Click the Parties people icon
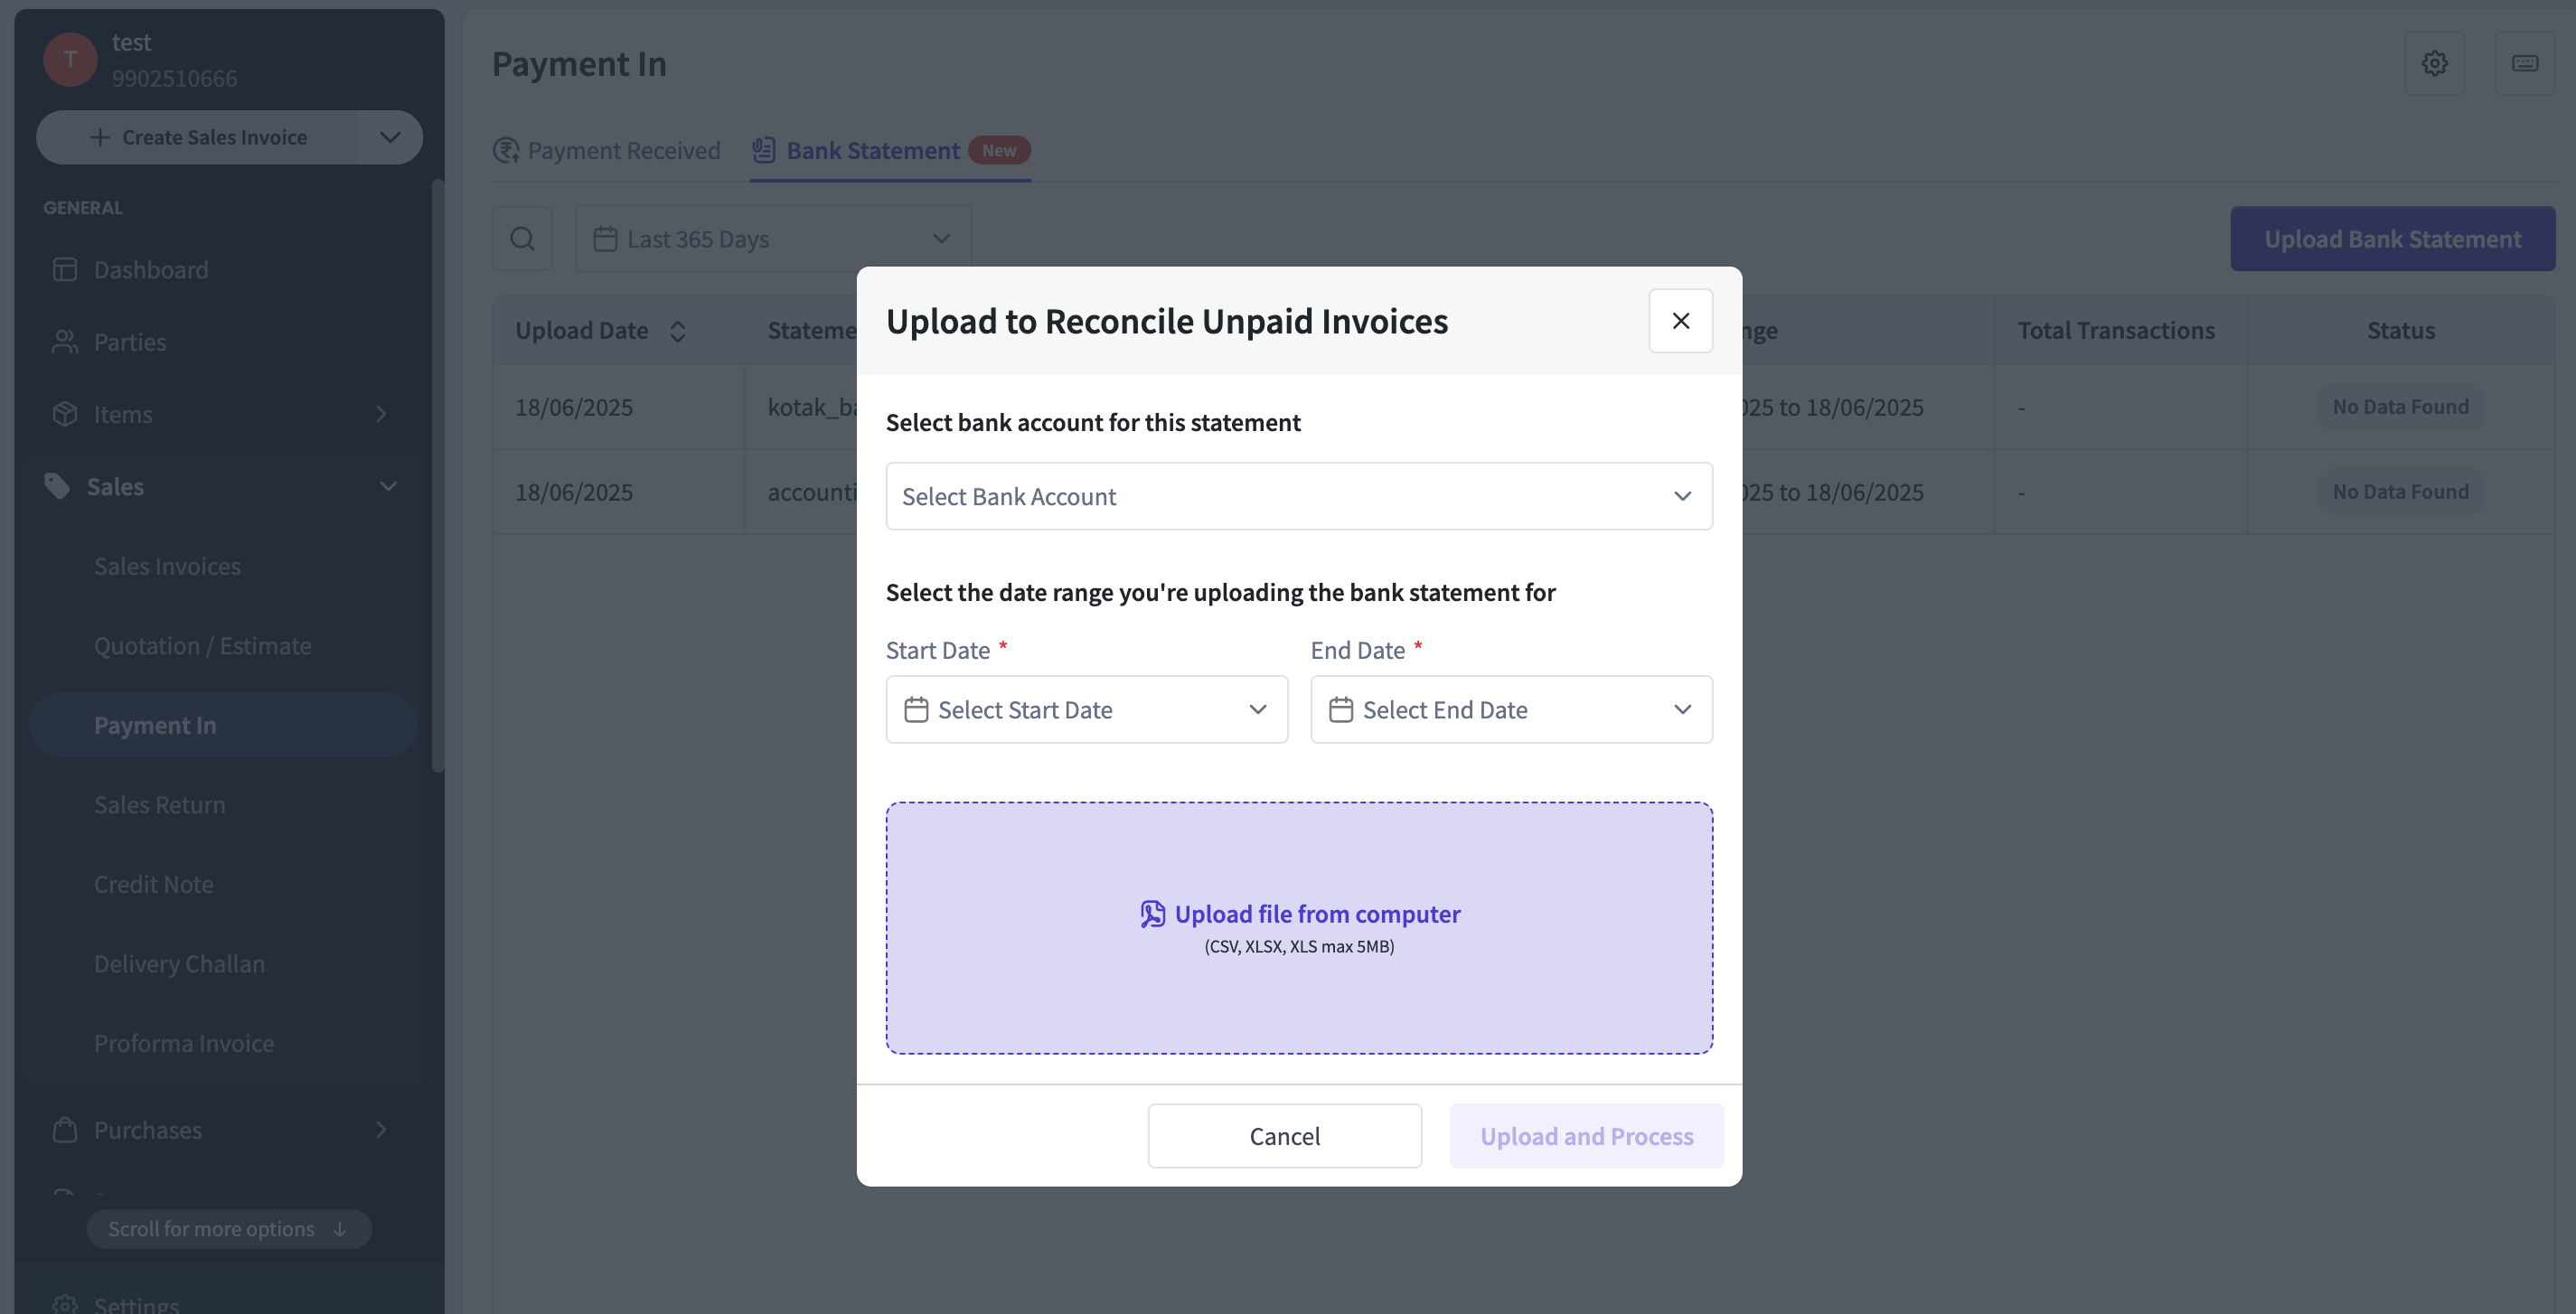 pyautogui.click(x=65, y=341)
